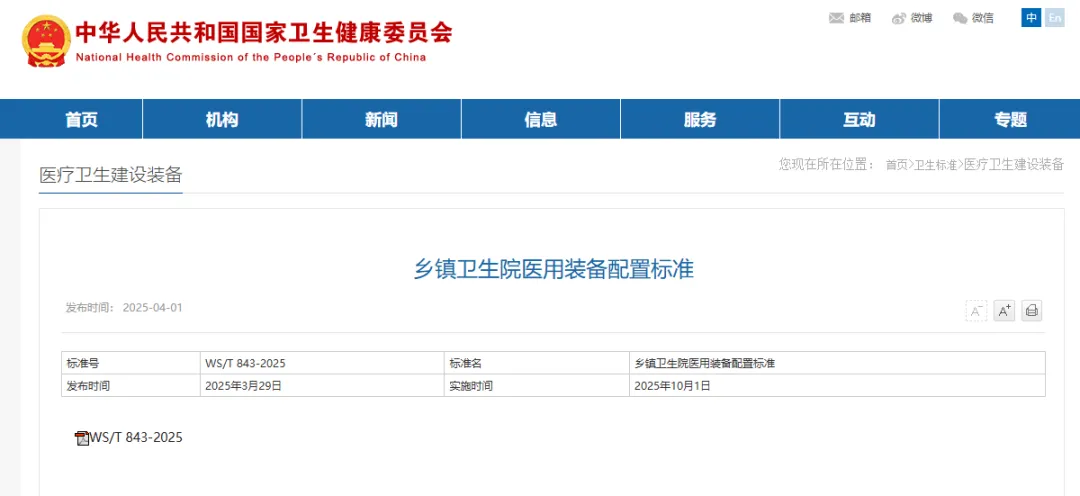Select 新闻 in the navigation bar
This screenshot has height=496, width=1080.
[381, 120]
